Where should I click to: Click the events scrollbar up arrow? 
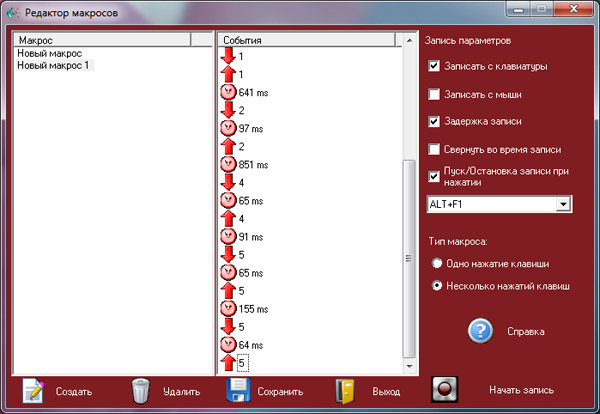409,40
